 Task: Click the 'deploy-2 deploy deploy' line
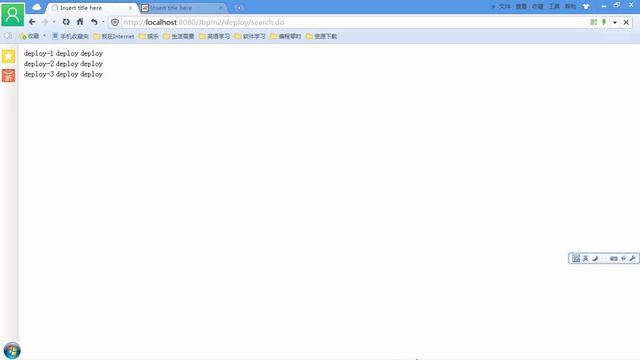click(63, 64)
